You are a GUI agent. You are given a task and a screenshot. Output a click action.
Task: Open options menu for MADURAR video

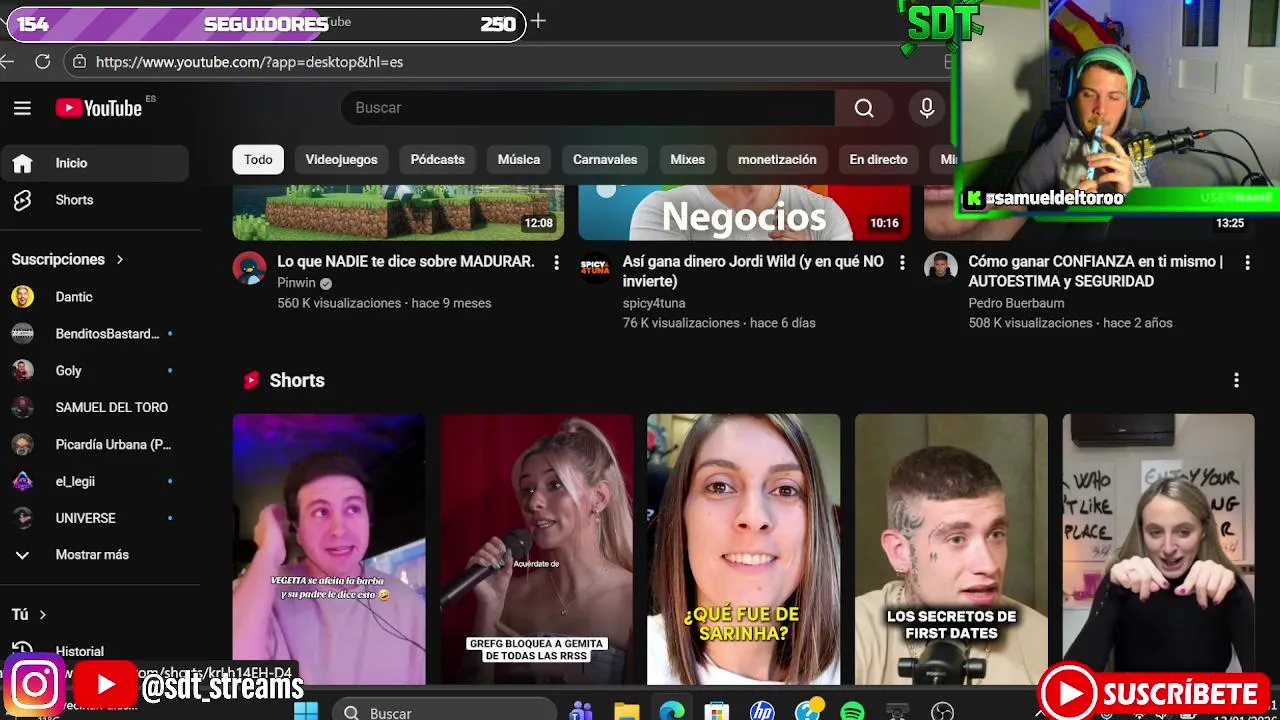557,263
